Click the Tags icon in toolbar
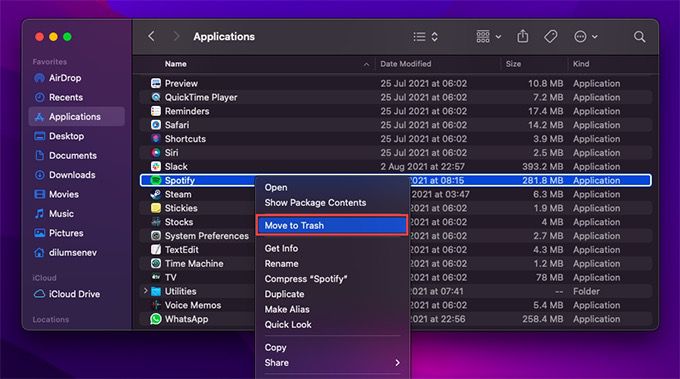680x379 pixels. pyautogui.click(x=551, y=36)
